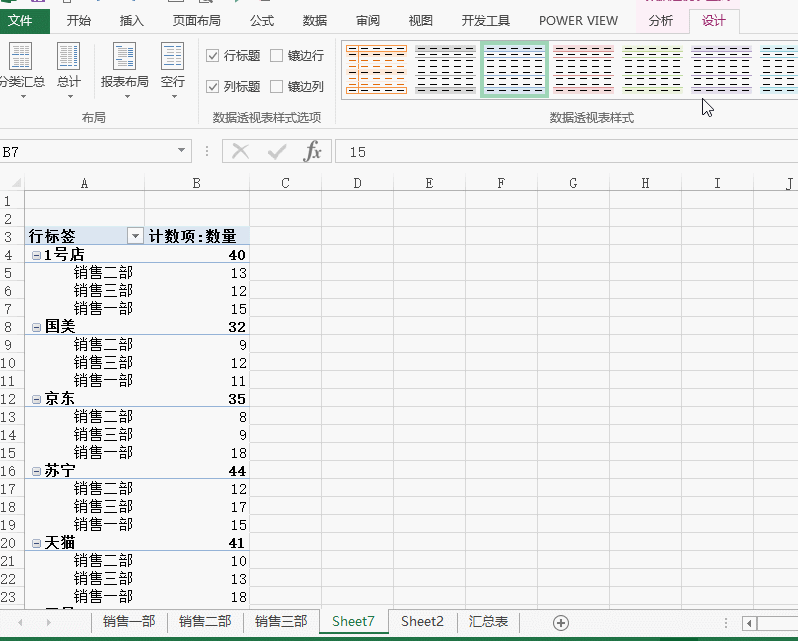Viewport: 798px width, 641px height.
Task: Uncheck the 行标题 checkbox
Action: point(213,56)
